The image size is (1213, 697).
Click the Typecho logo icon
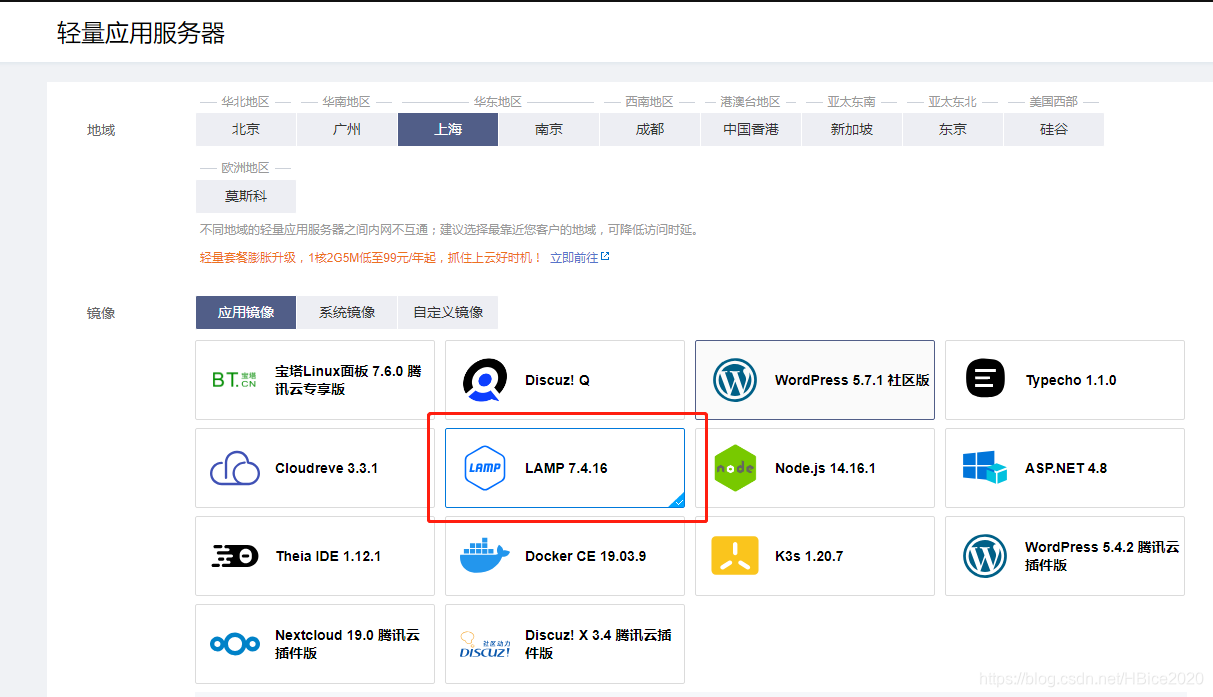(985, 380)
